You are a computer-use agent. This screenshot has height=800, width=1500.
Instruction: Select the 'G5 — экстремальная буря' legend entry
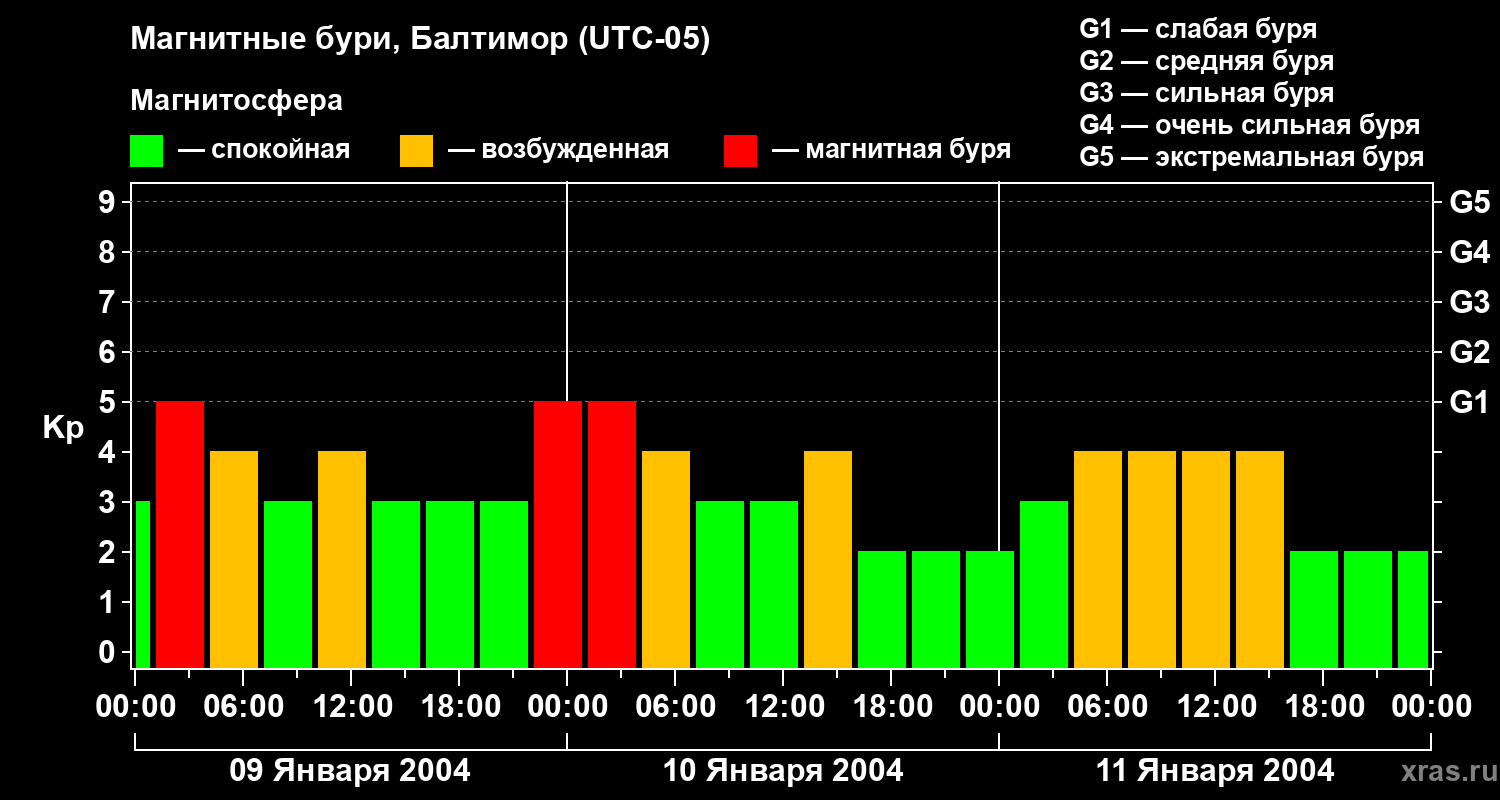click(x=1251, y=157)
